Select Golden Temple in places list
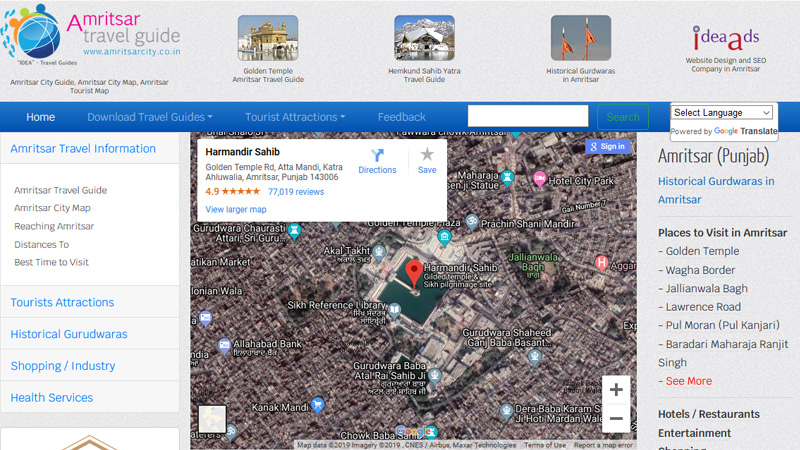The height and width of the screenshot is (450, 800). [702, 251]
